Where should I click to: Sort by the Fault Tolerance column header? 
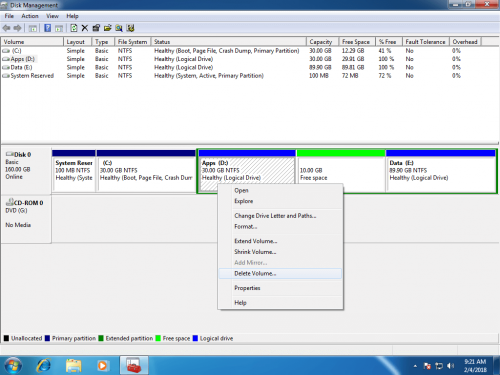coord(426,42)
